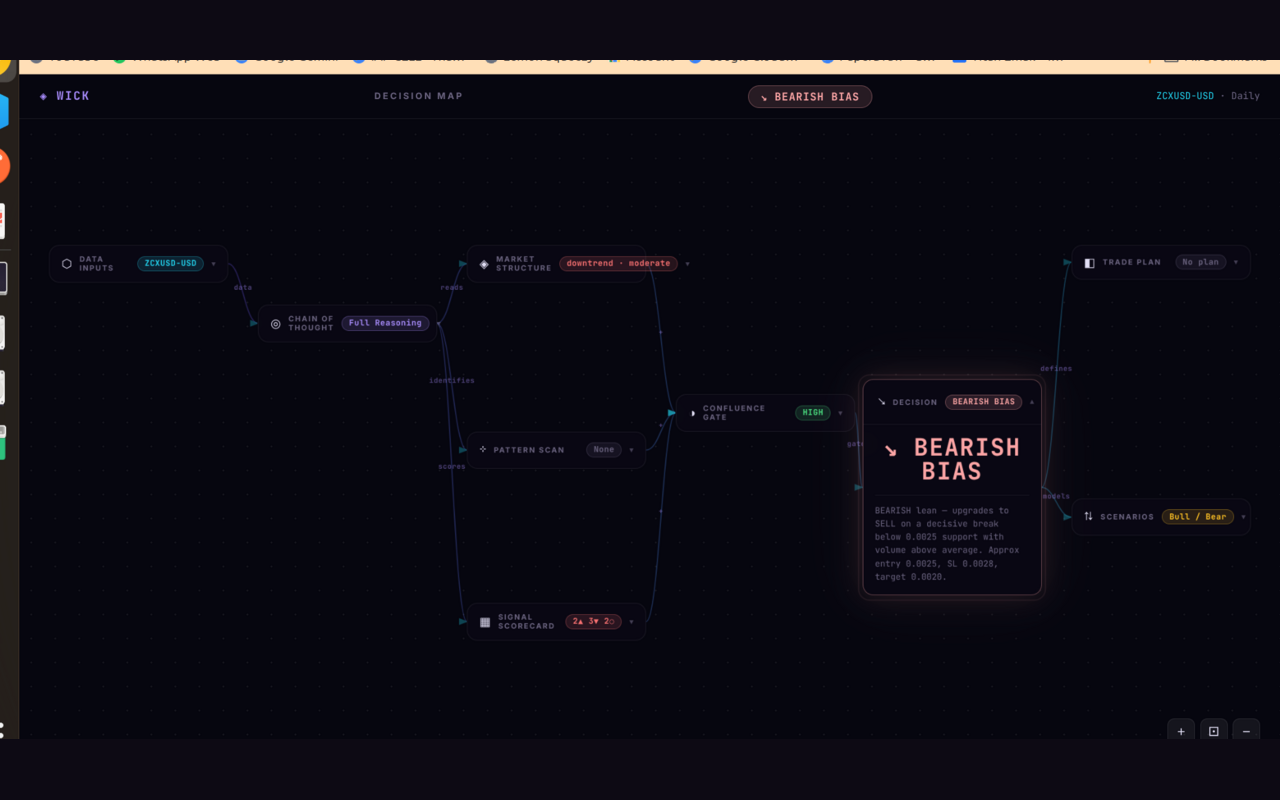This screenshot has width=1280, height=800.
Task: Click the DATA INPUTS node label
Action: (97, 264)
